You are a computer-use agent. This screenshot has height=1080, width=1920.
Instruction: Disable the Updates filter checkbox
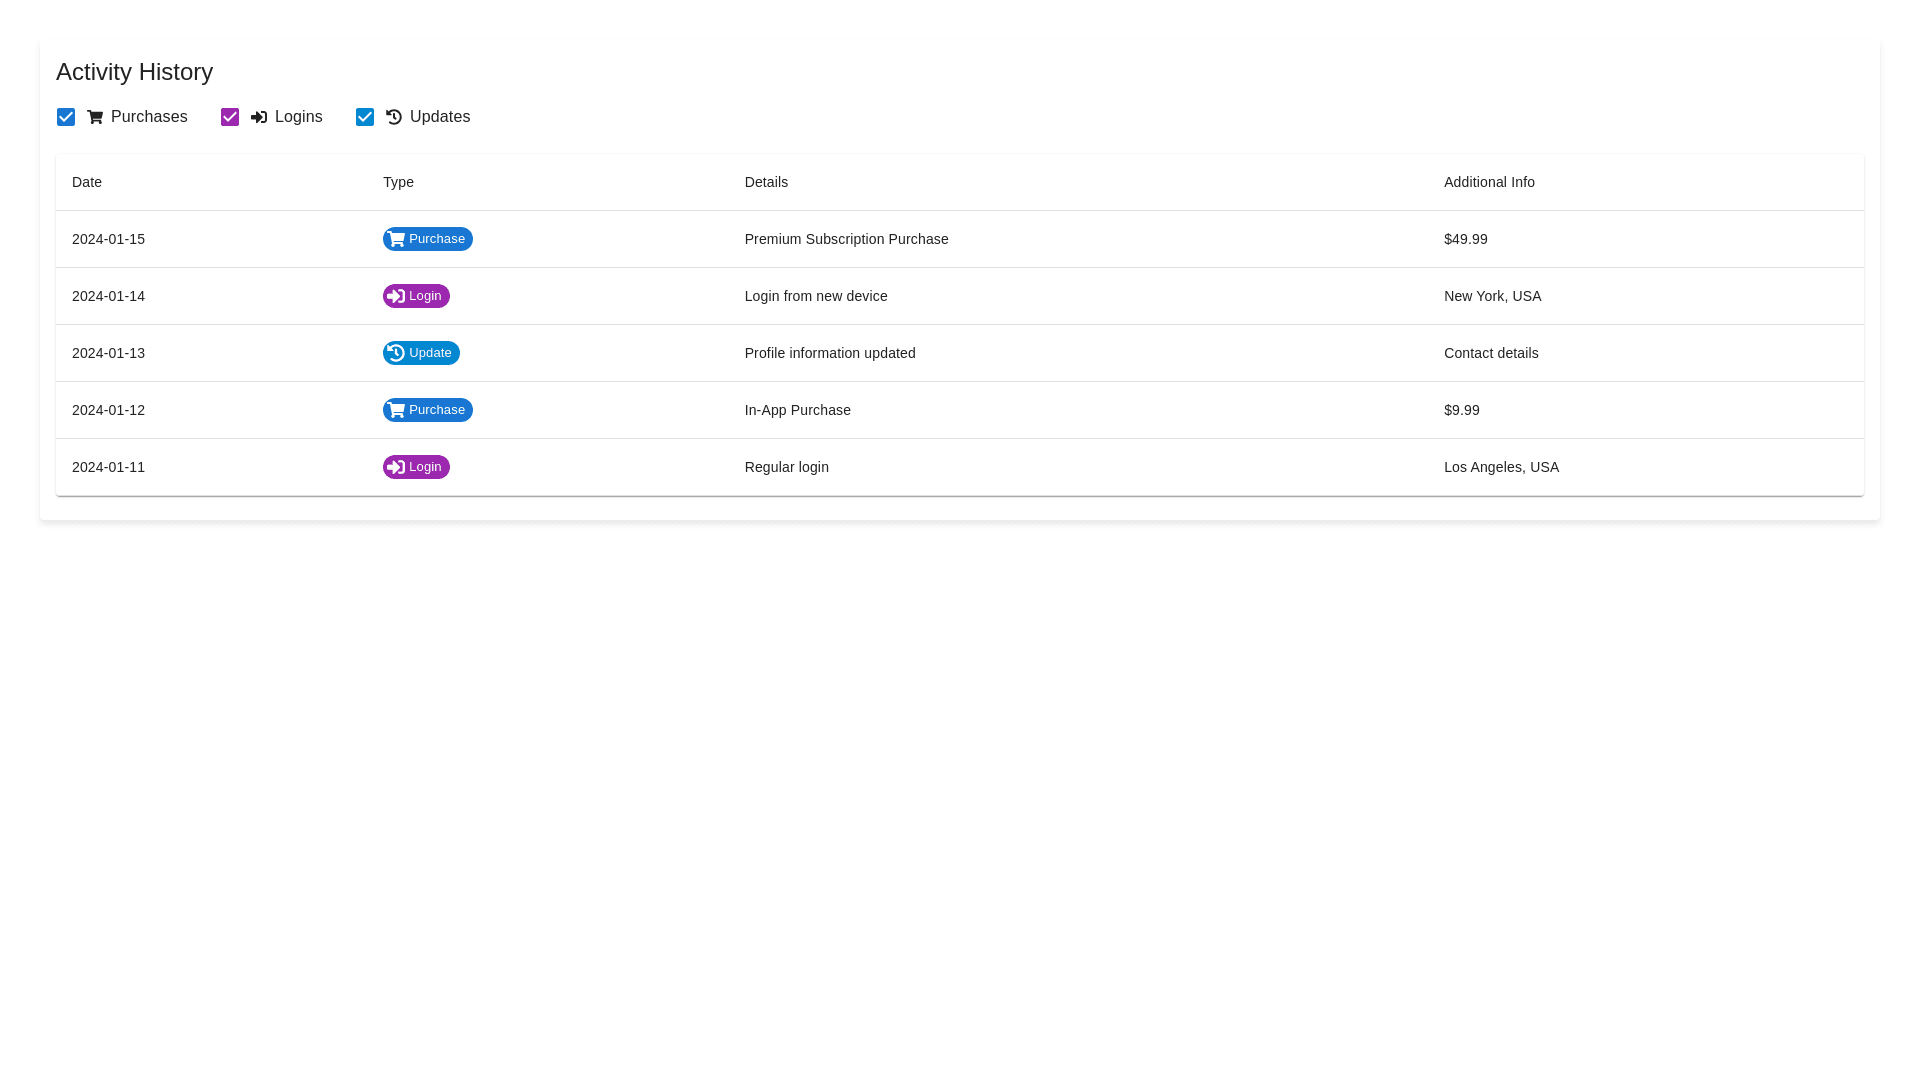pos(365,117)
